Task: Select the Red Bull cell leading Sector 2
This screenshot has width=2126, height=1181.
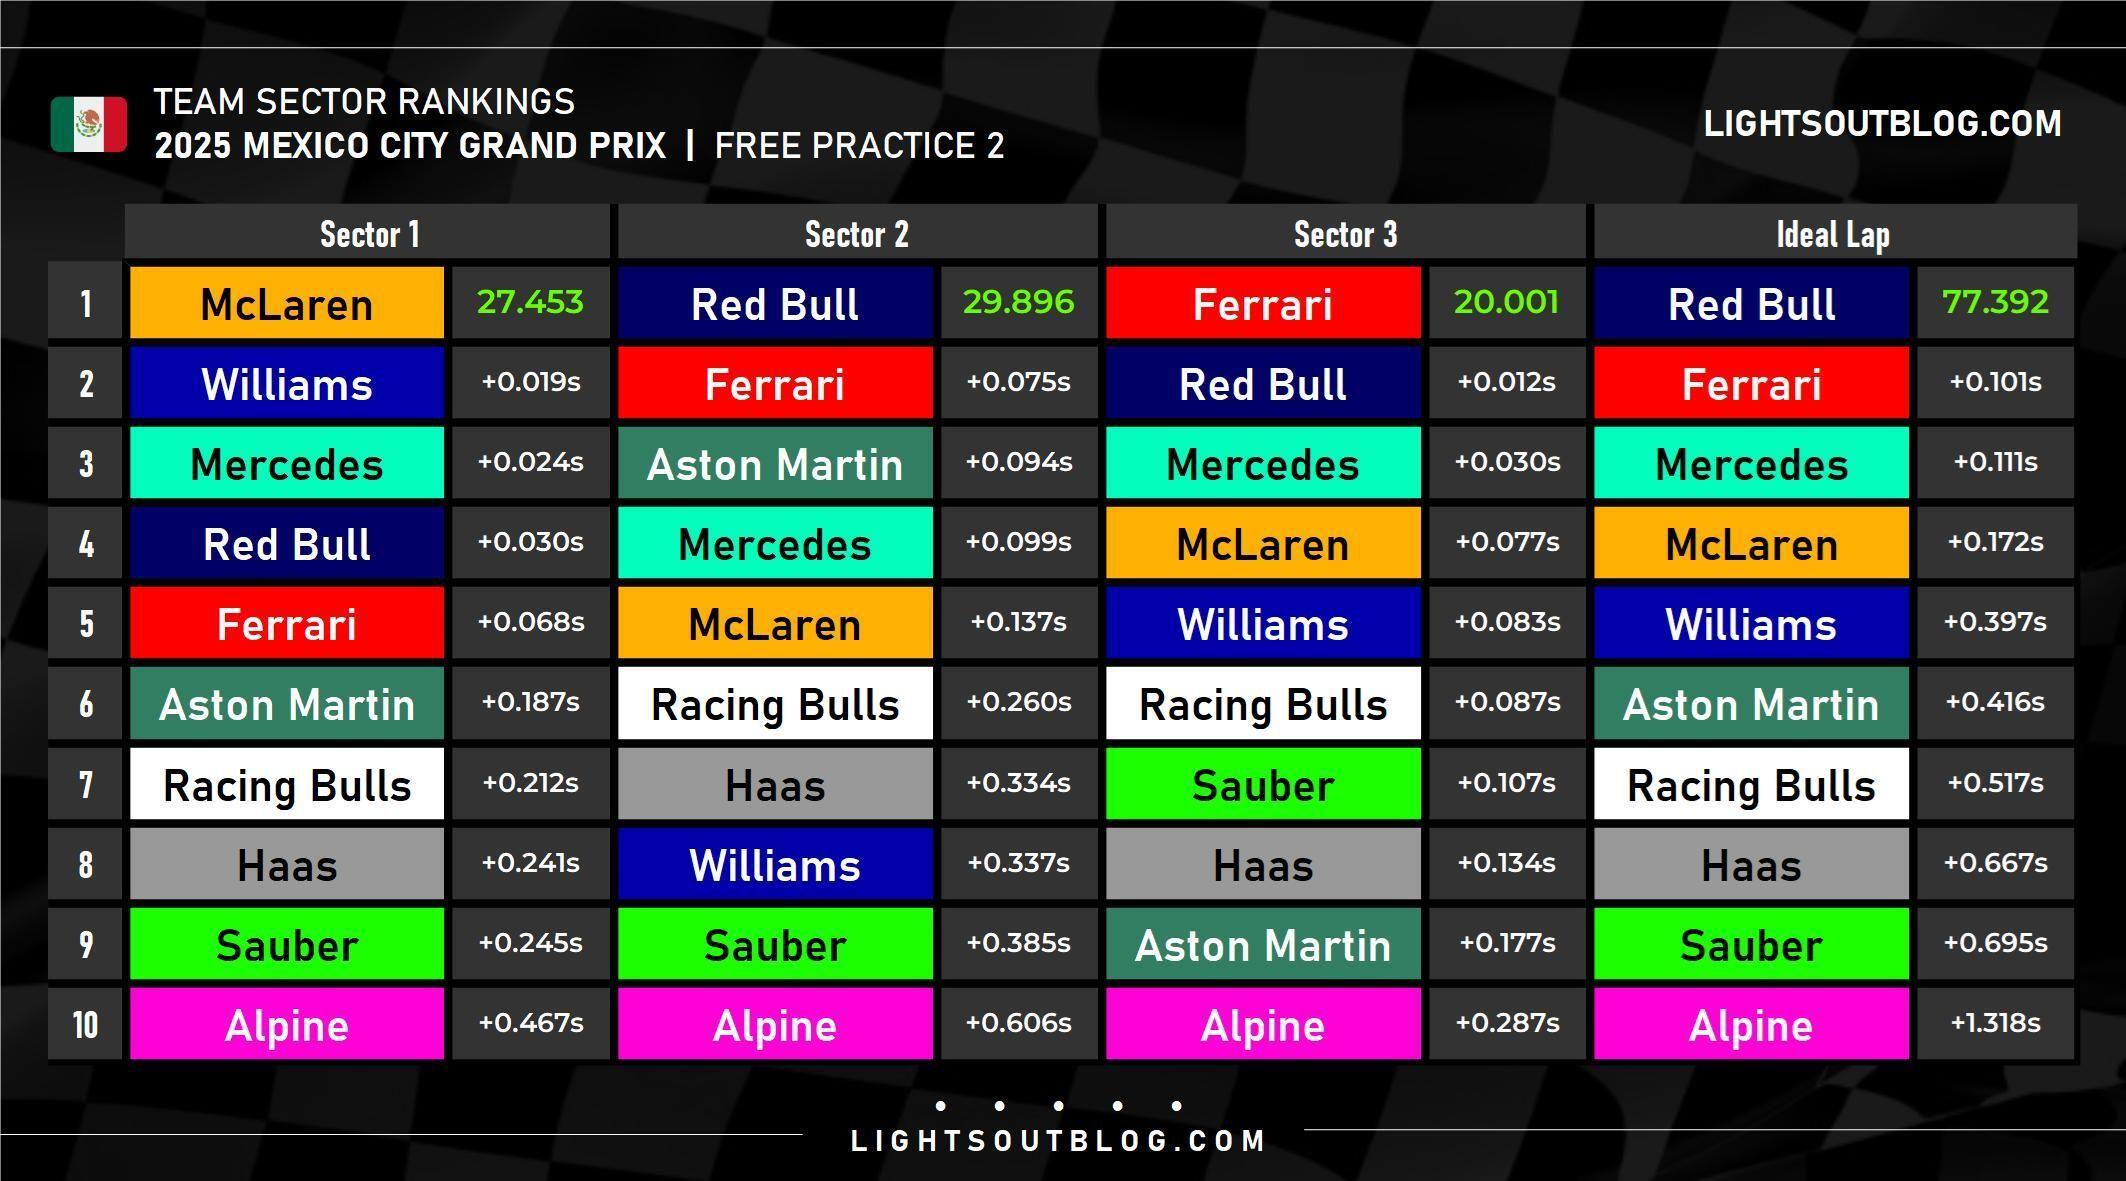Action: [775, 303]
